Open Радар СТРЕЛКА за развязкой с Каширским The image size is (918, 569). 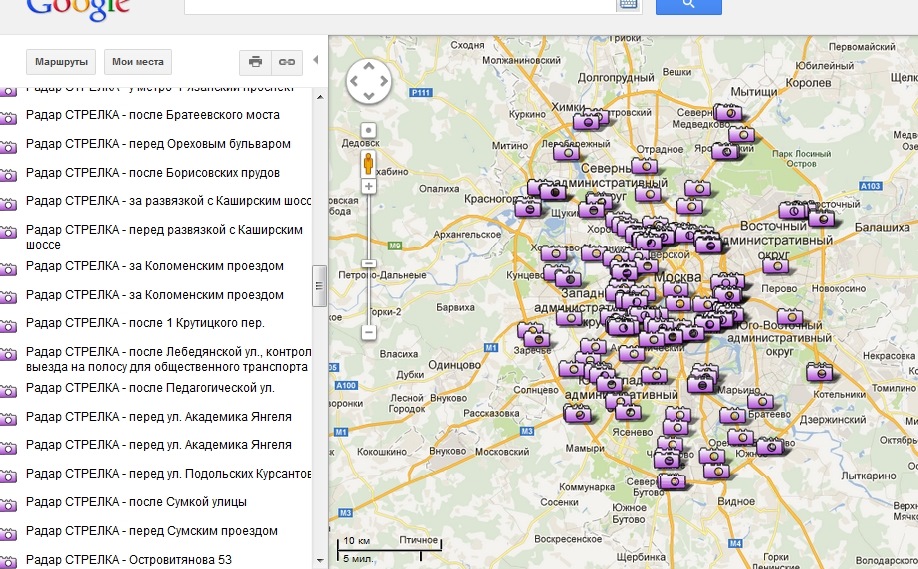169,201
